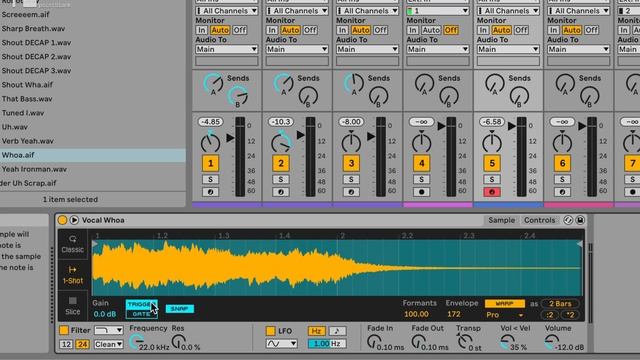Open the filter type shape dropdown
Screen dimensions: 640x360
click(109, 330)
